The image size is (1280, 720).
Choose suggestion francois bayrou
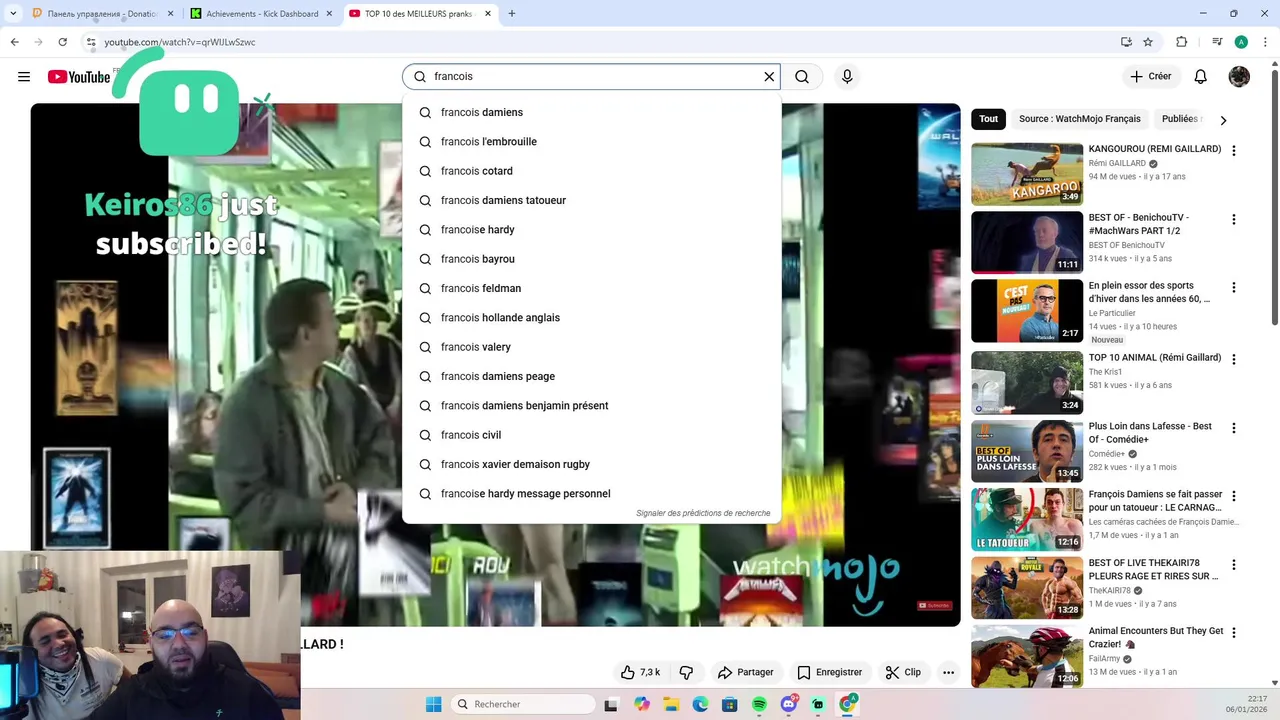[591, 259]
